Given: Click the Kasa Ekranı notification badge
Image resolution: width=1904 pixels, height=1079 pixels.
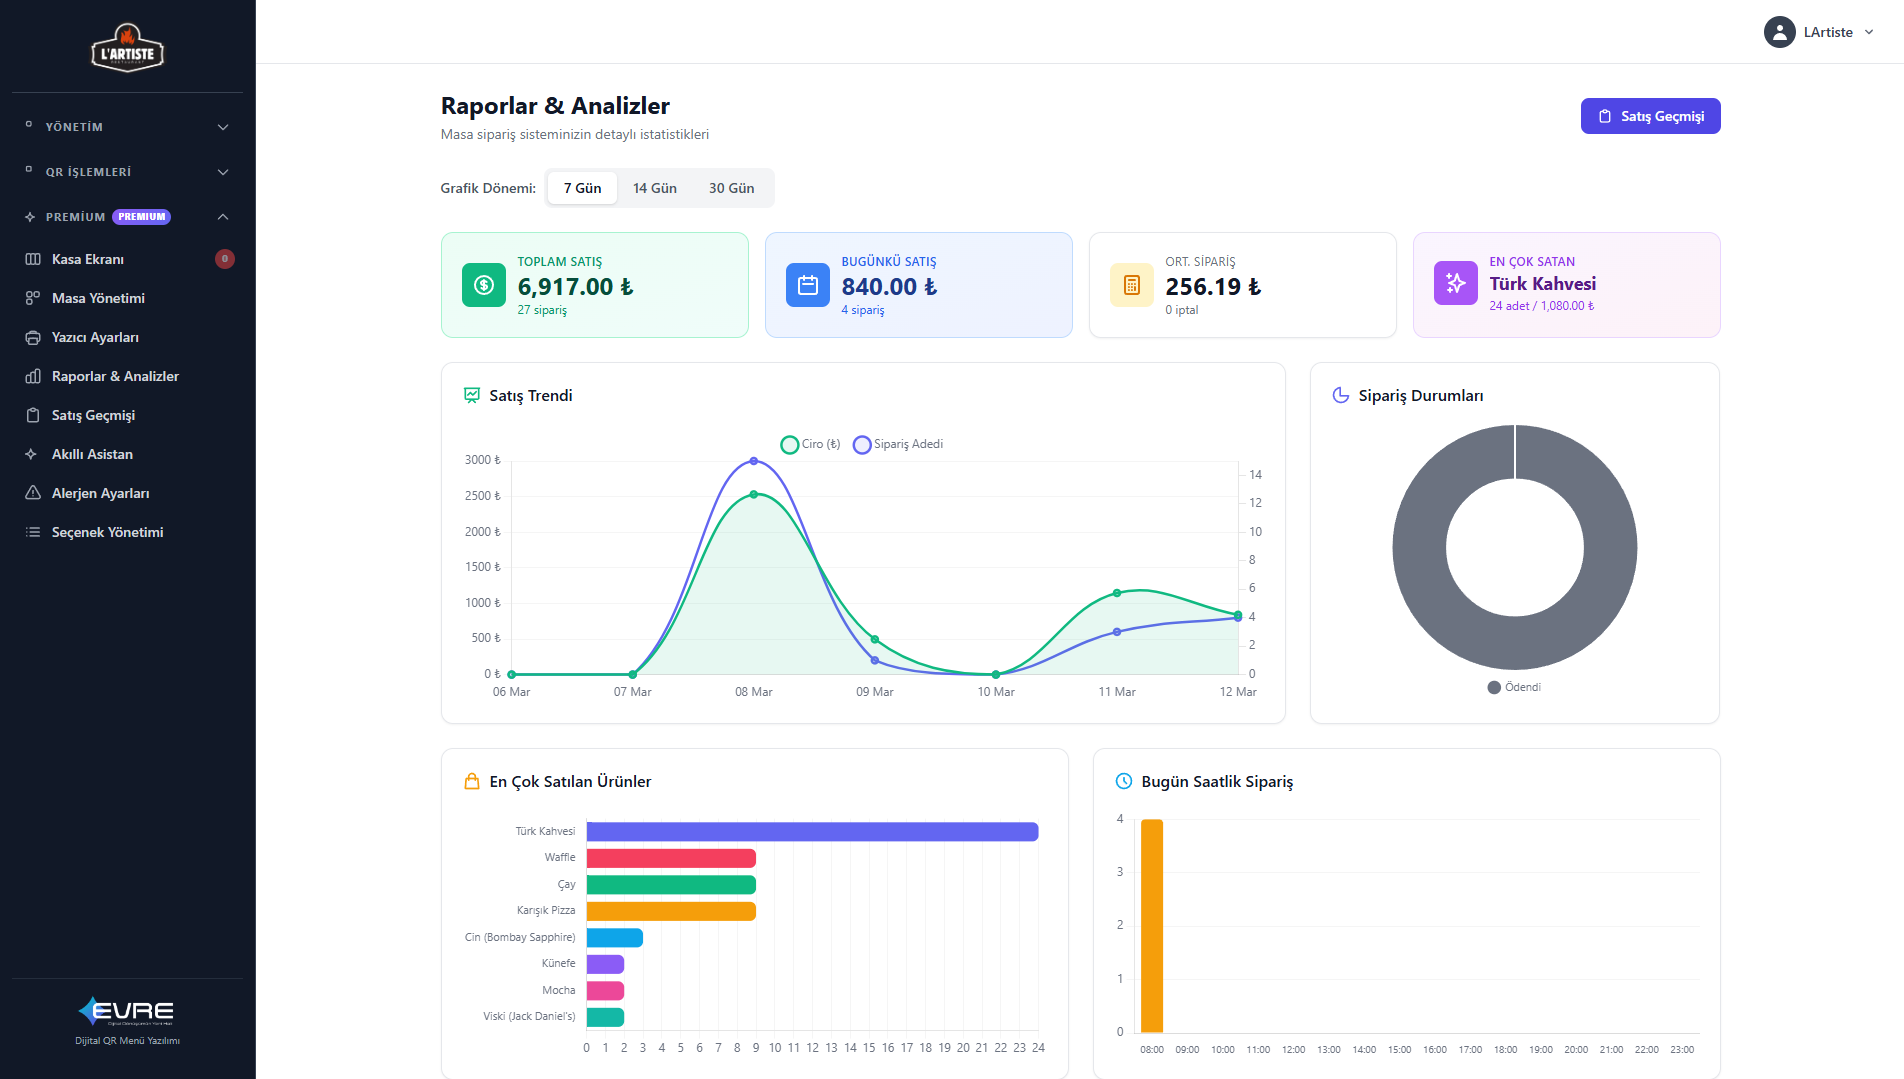Looking at the screenshot, I should click(x=225, y=259).
